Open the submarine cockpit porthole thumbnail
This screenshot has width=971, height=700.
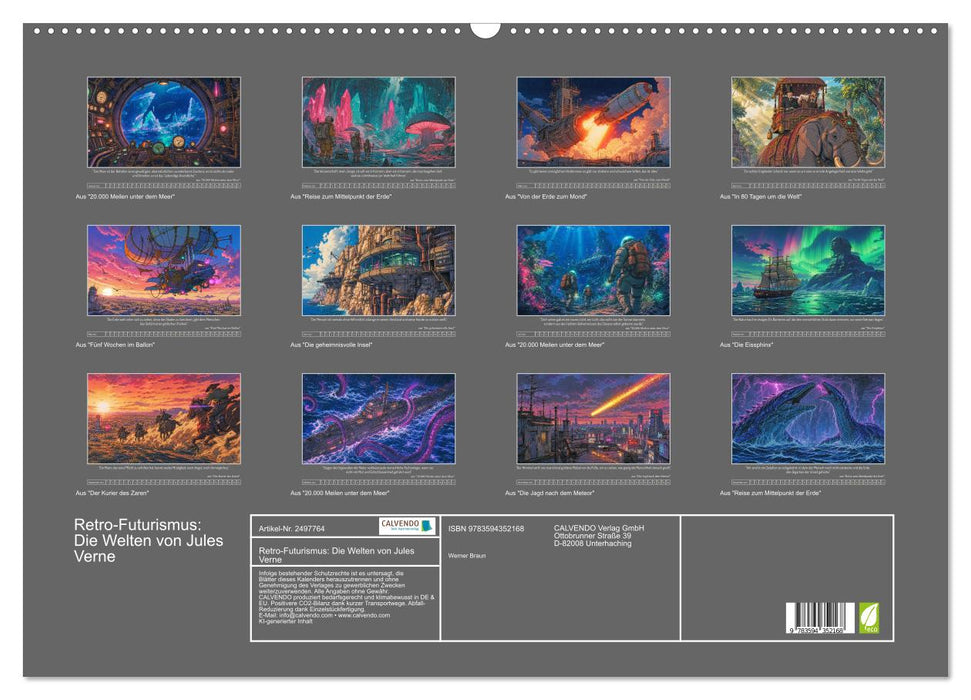163,122
